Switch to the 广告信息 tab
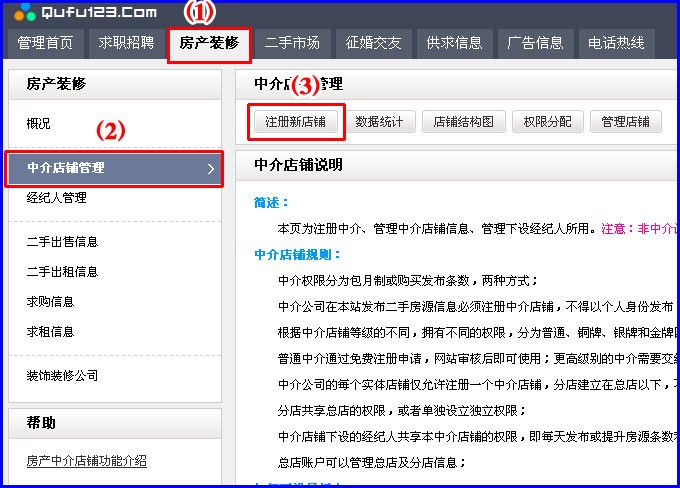 pyautogui.click(x=535, y=43)
